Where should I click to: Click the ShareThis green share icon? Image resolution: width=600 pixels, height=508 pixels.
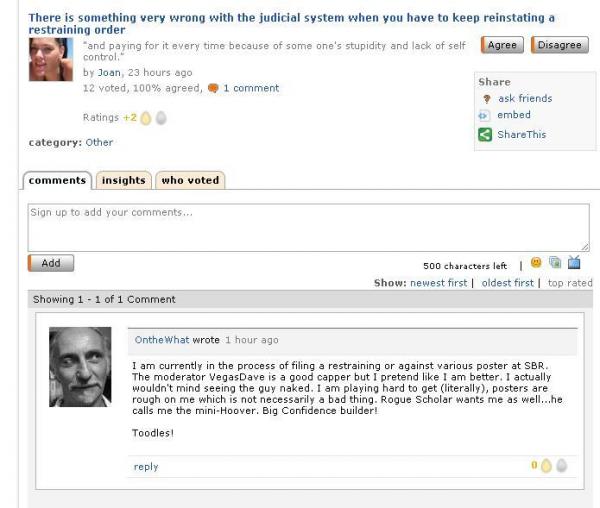point(485,134)
